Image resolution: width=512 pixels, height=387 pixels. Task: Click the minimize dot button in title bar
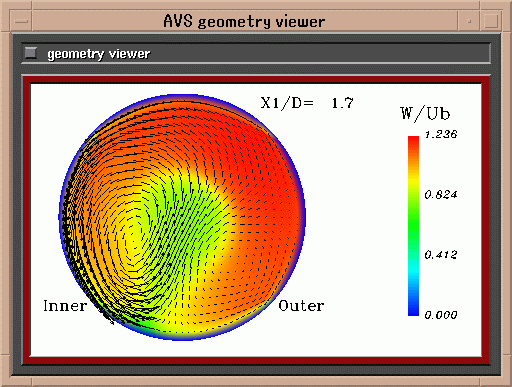[x=469, y=21]
